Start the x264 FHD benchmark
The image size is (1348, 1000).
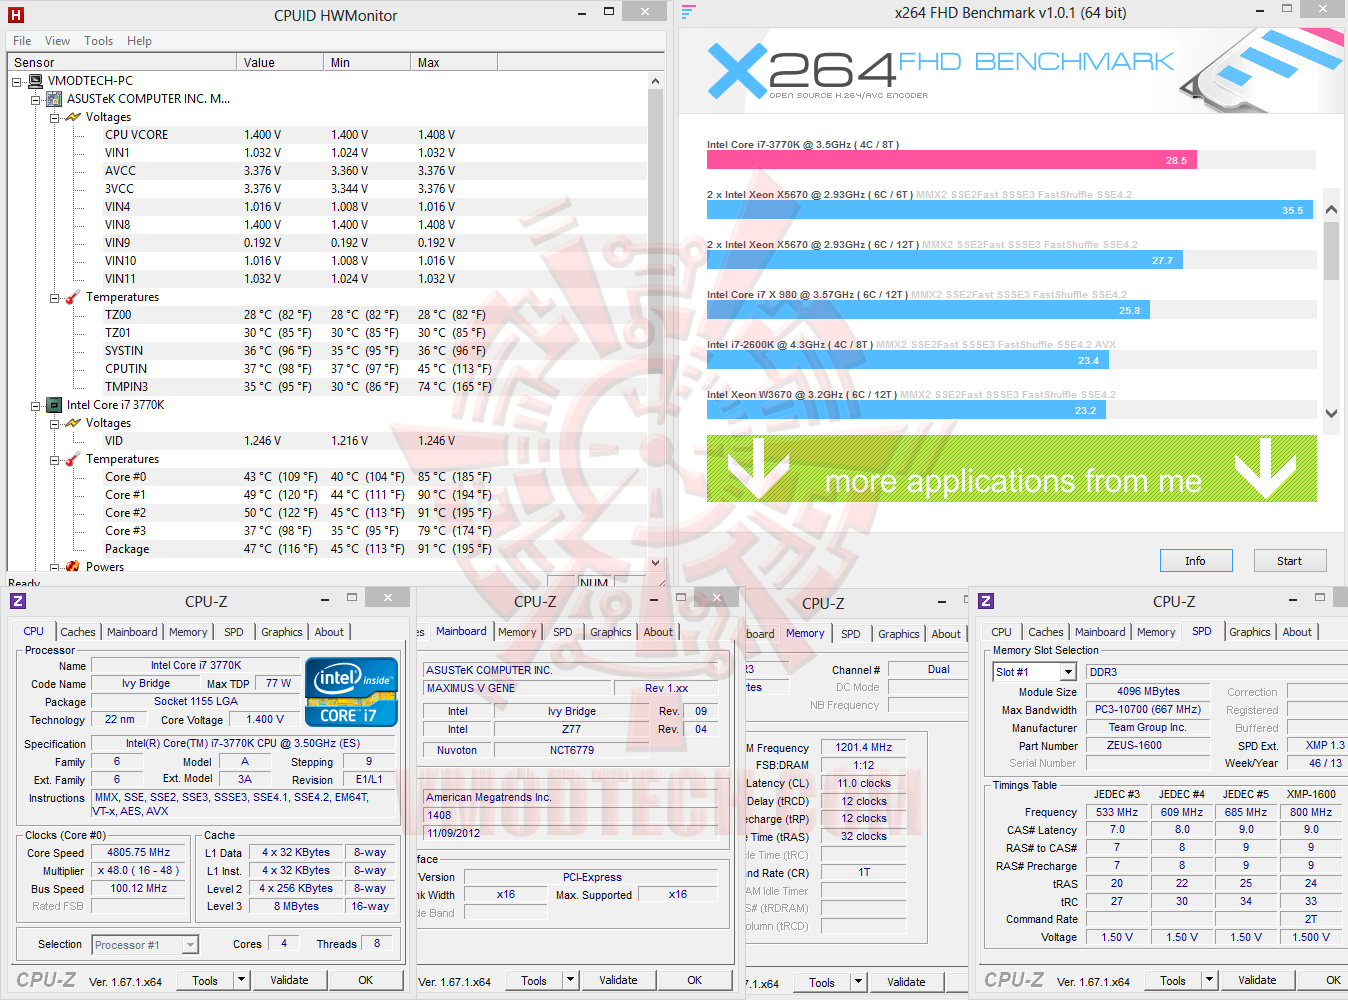1290,561
